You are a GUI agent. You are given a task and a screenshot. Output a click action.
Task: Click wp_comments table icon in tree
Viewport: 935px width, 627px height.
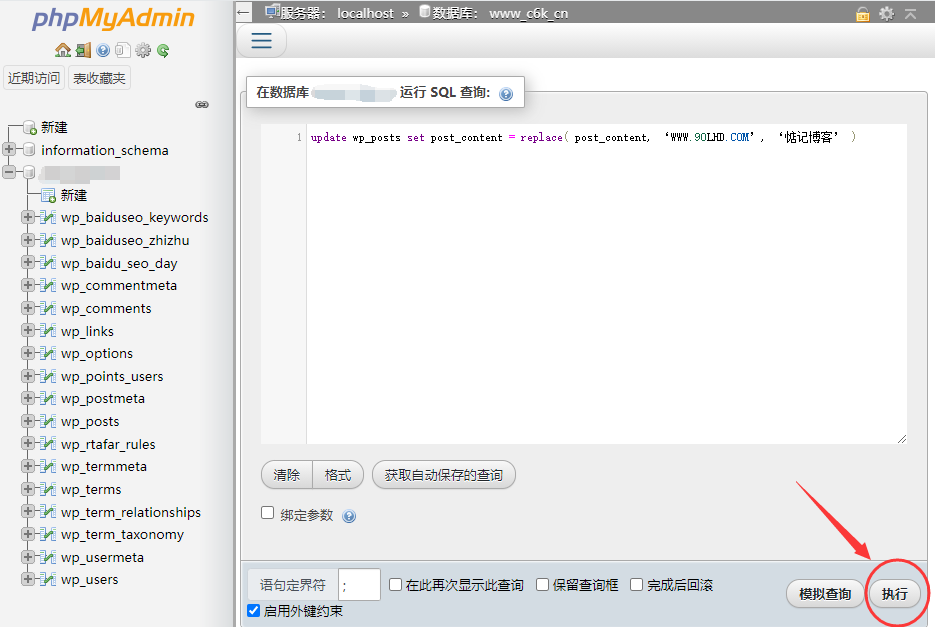(x=48, y=308)
